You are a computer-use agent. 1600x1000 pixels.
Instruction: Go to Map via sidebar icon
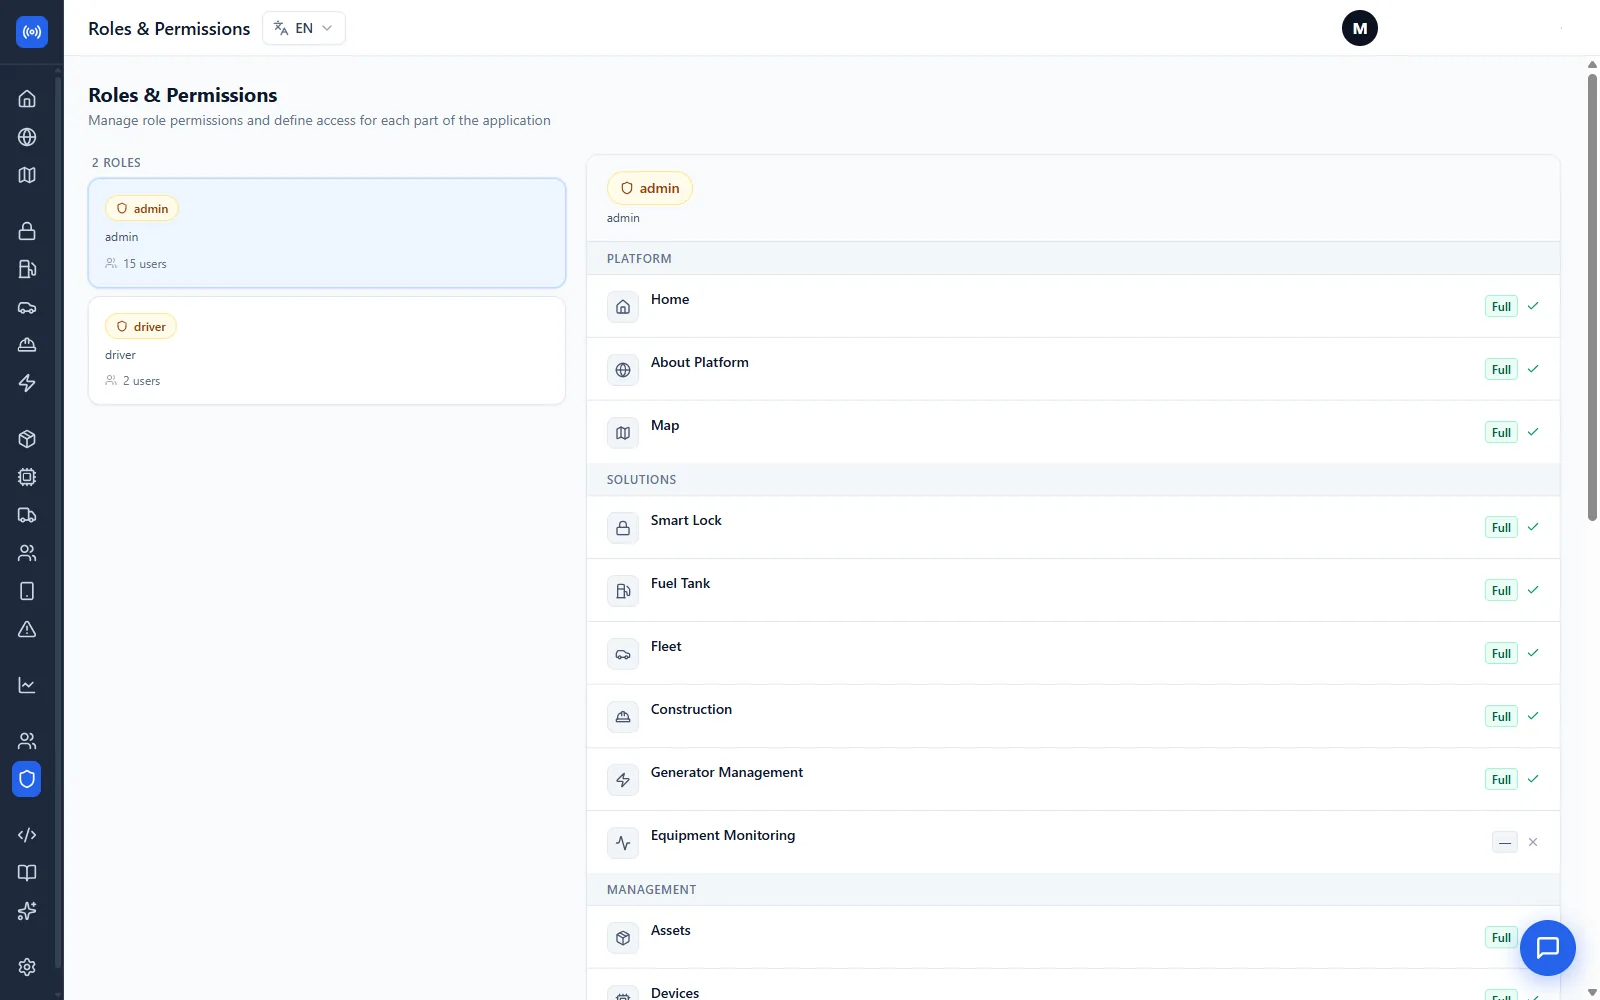(x=27, y=175)
